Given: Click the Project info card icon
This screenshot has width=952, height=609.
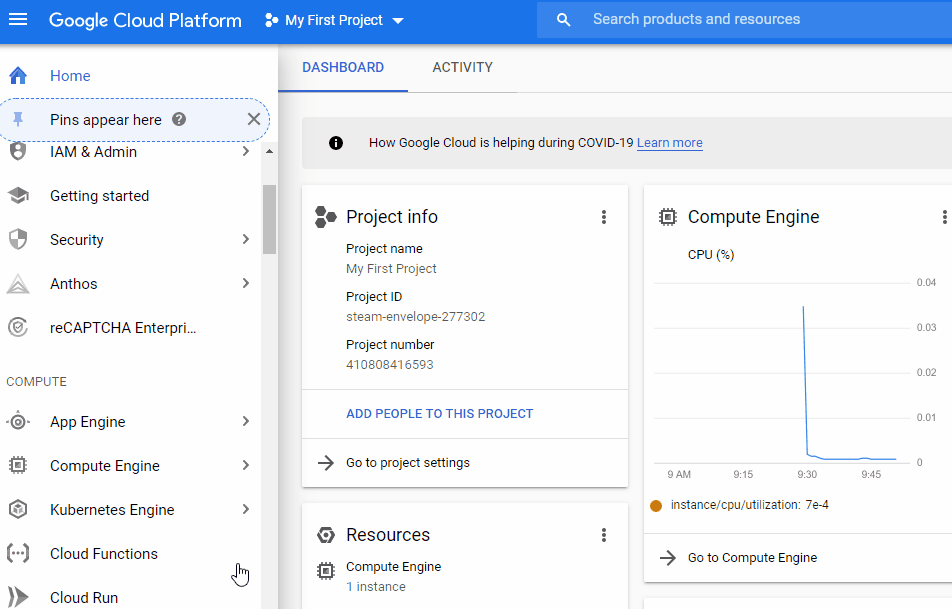Looking at the screenshot, I should [325, 217].
